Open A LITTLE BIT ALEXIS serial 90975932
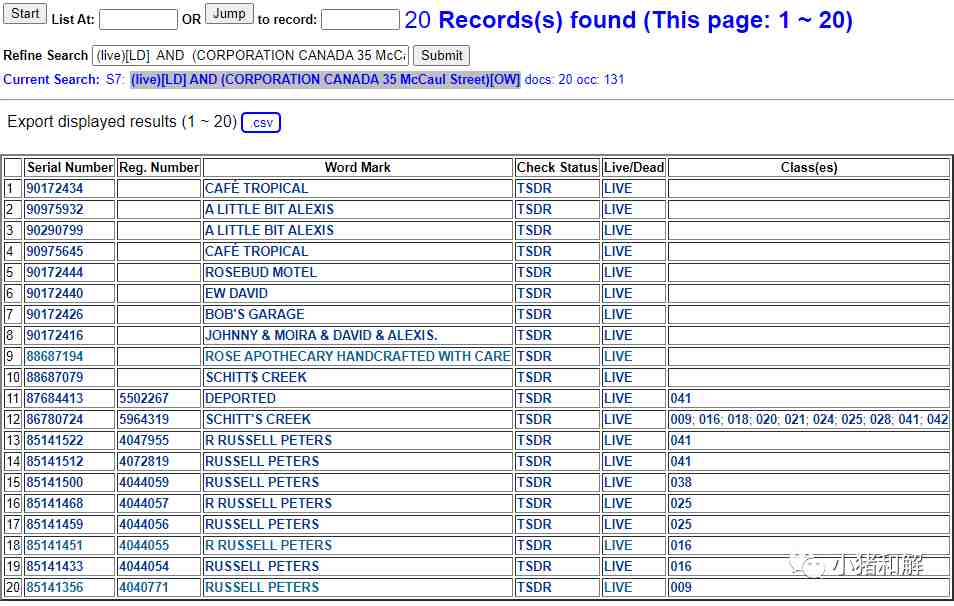The height and width of the screenshot is (606, 954). coord(55,209)
